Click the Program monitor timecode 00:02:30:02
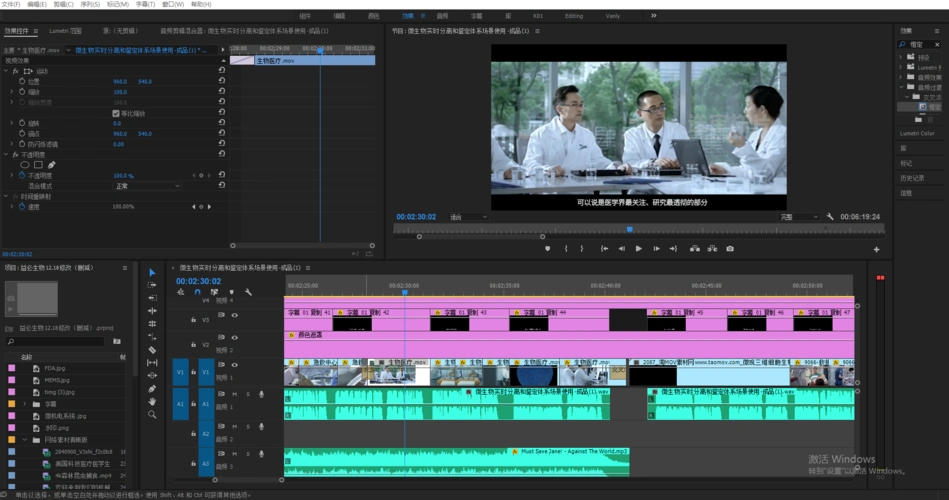Screen dimensions: 949x500 tap(414, 217)
